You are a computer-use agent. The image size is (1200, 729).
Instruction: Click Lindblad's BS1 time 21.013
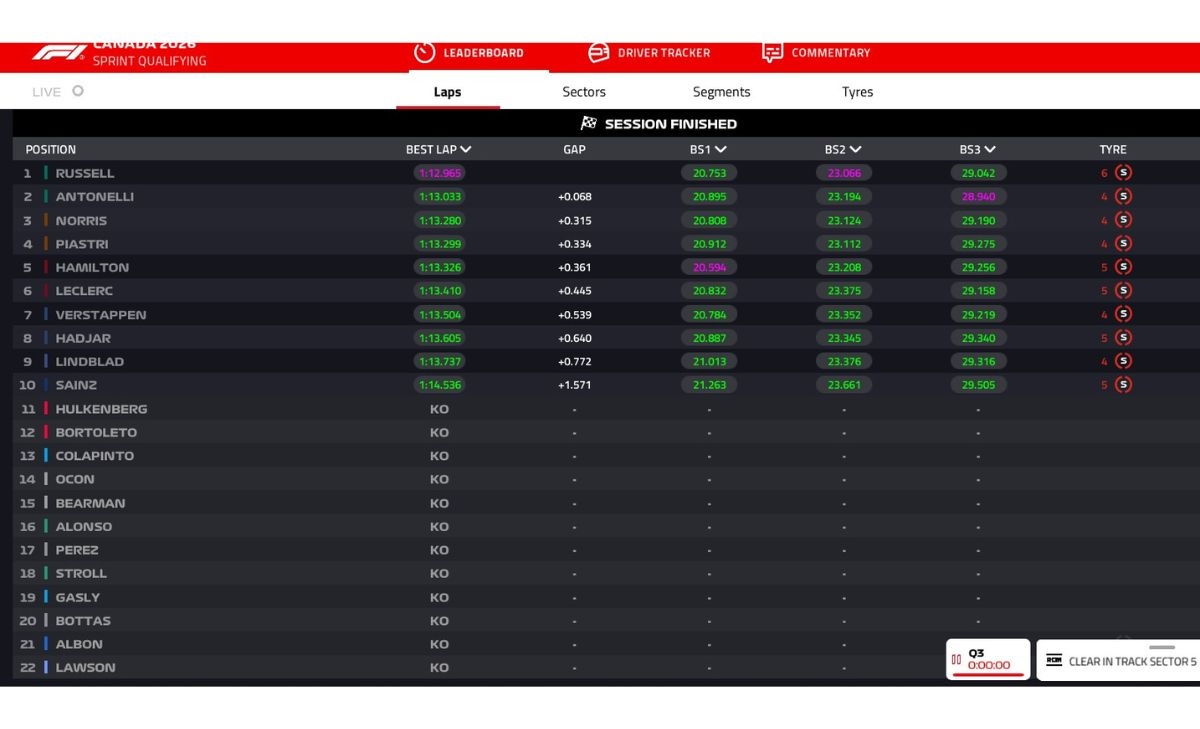(709, 361)
